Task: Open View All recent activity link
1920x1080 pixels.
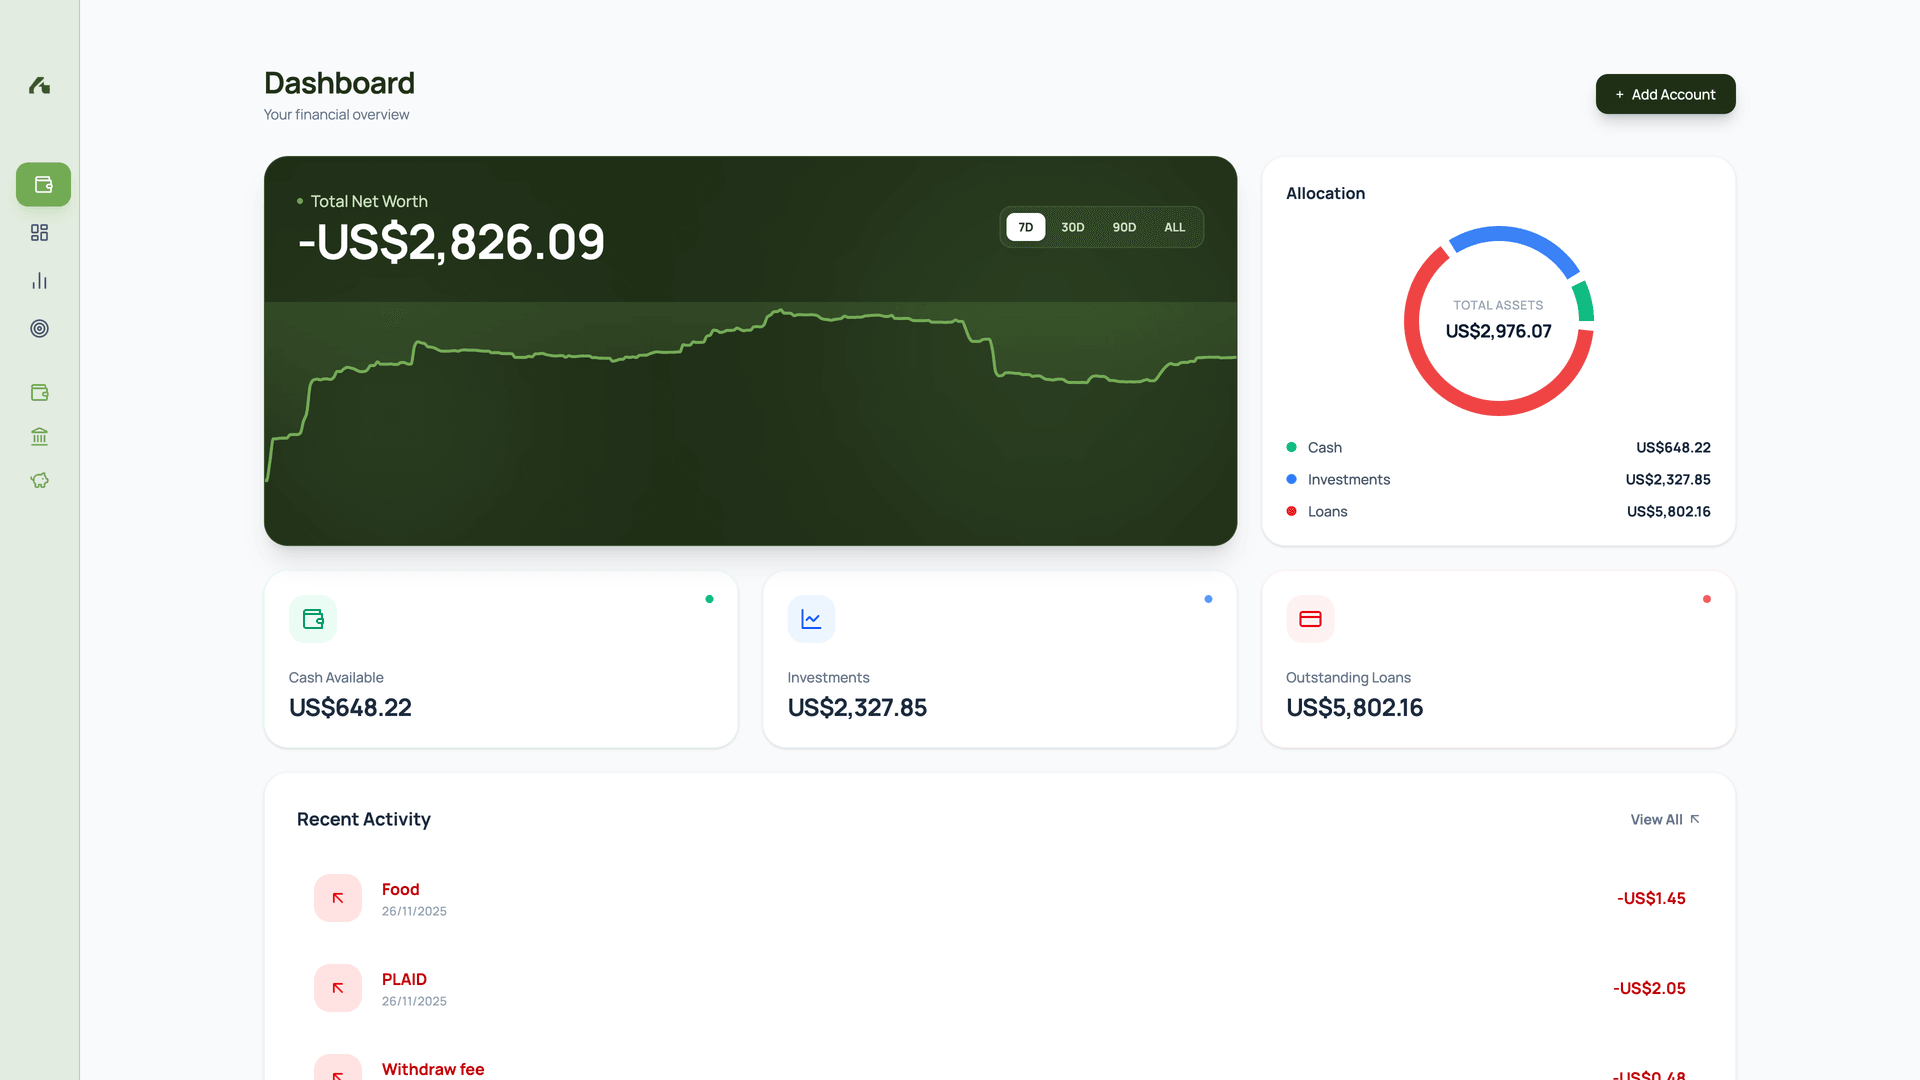Action: 1663,819
